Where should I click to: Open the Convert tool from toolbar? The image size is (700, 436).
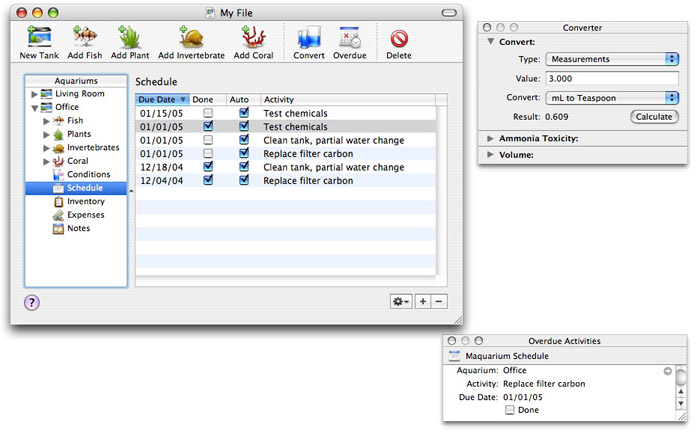tap(308, 38)
